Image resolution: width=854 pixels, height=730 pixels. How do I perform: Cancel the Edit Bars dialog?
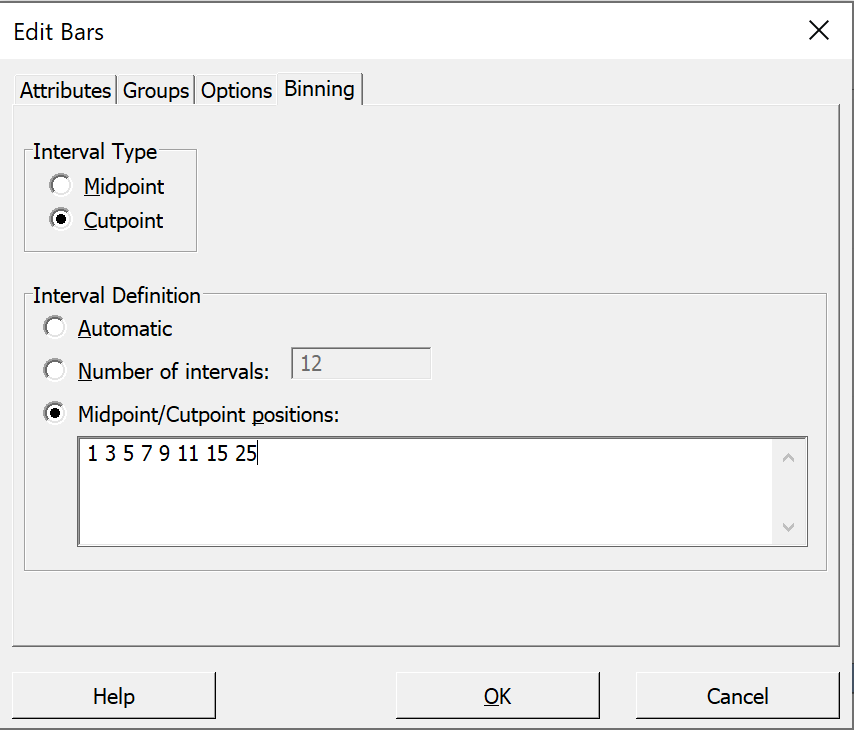[x=737, y=696]
